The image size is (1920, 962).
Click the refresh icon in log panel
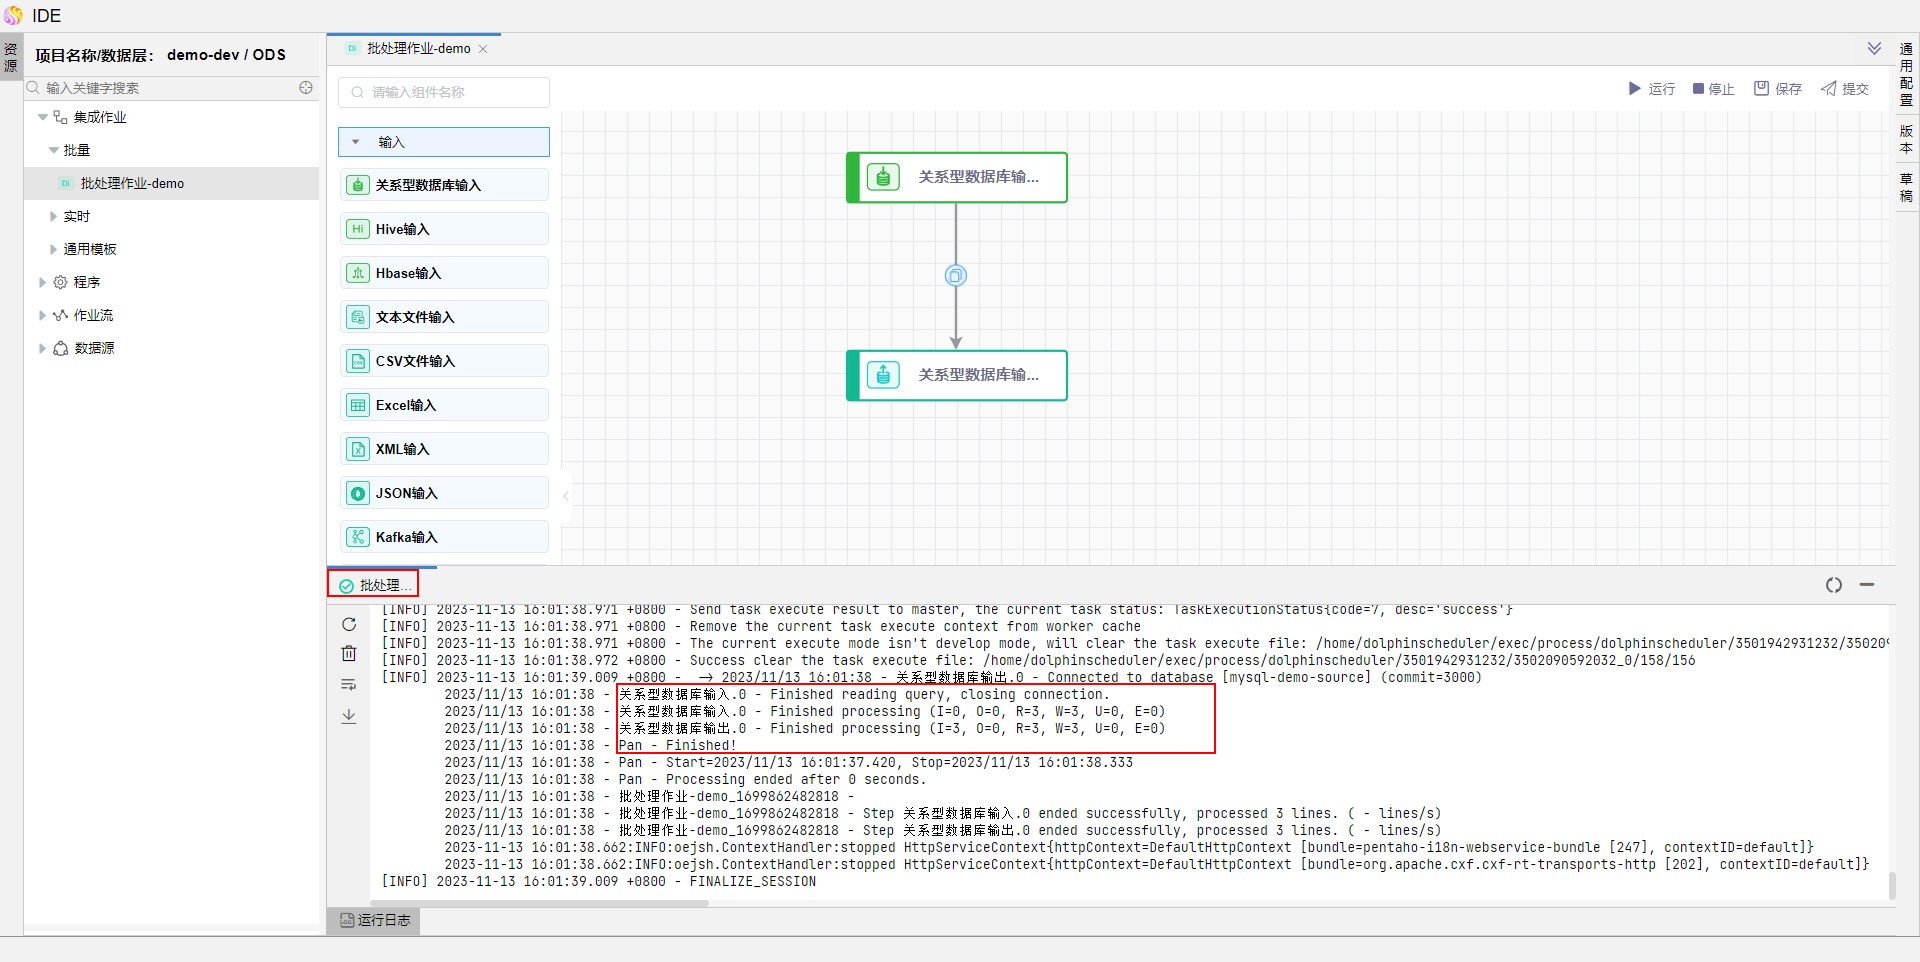349,625
